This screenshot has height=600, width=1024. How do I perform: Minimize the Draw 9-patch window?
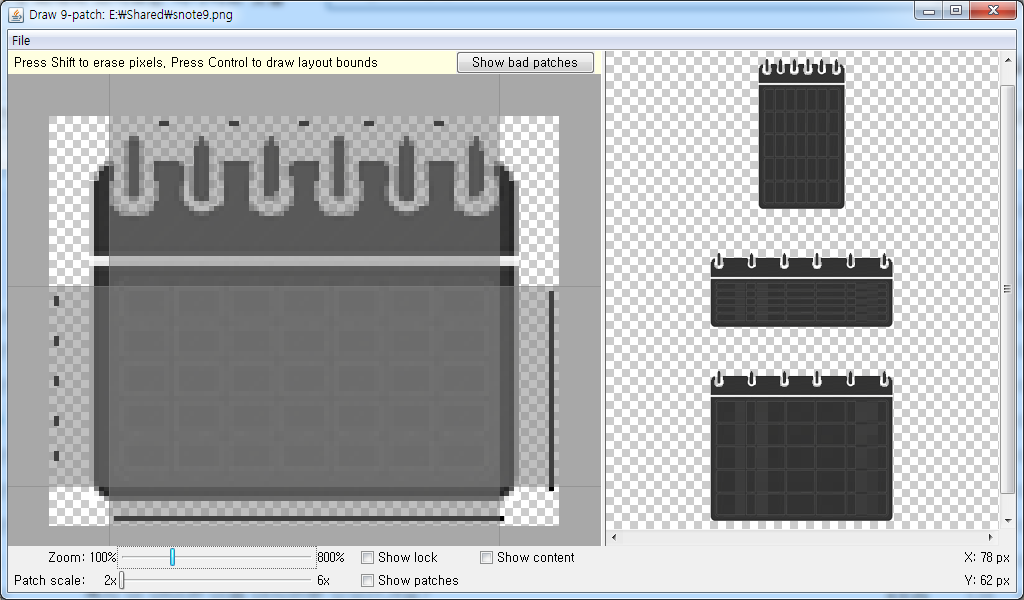[x=930, y=10]
